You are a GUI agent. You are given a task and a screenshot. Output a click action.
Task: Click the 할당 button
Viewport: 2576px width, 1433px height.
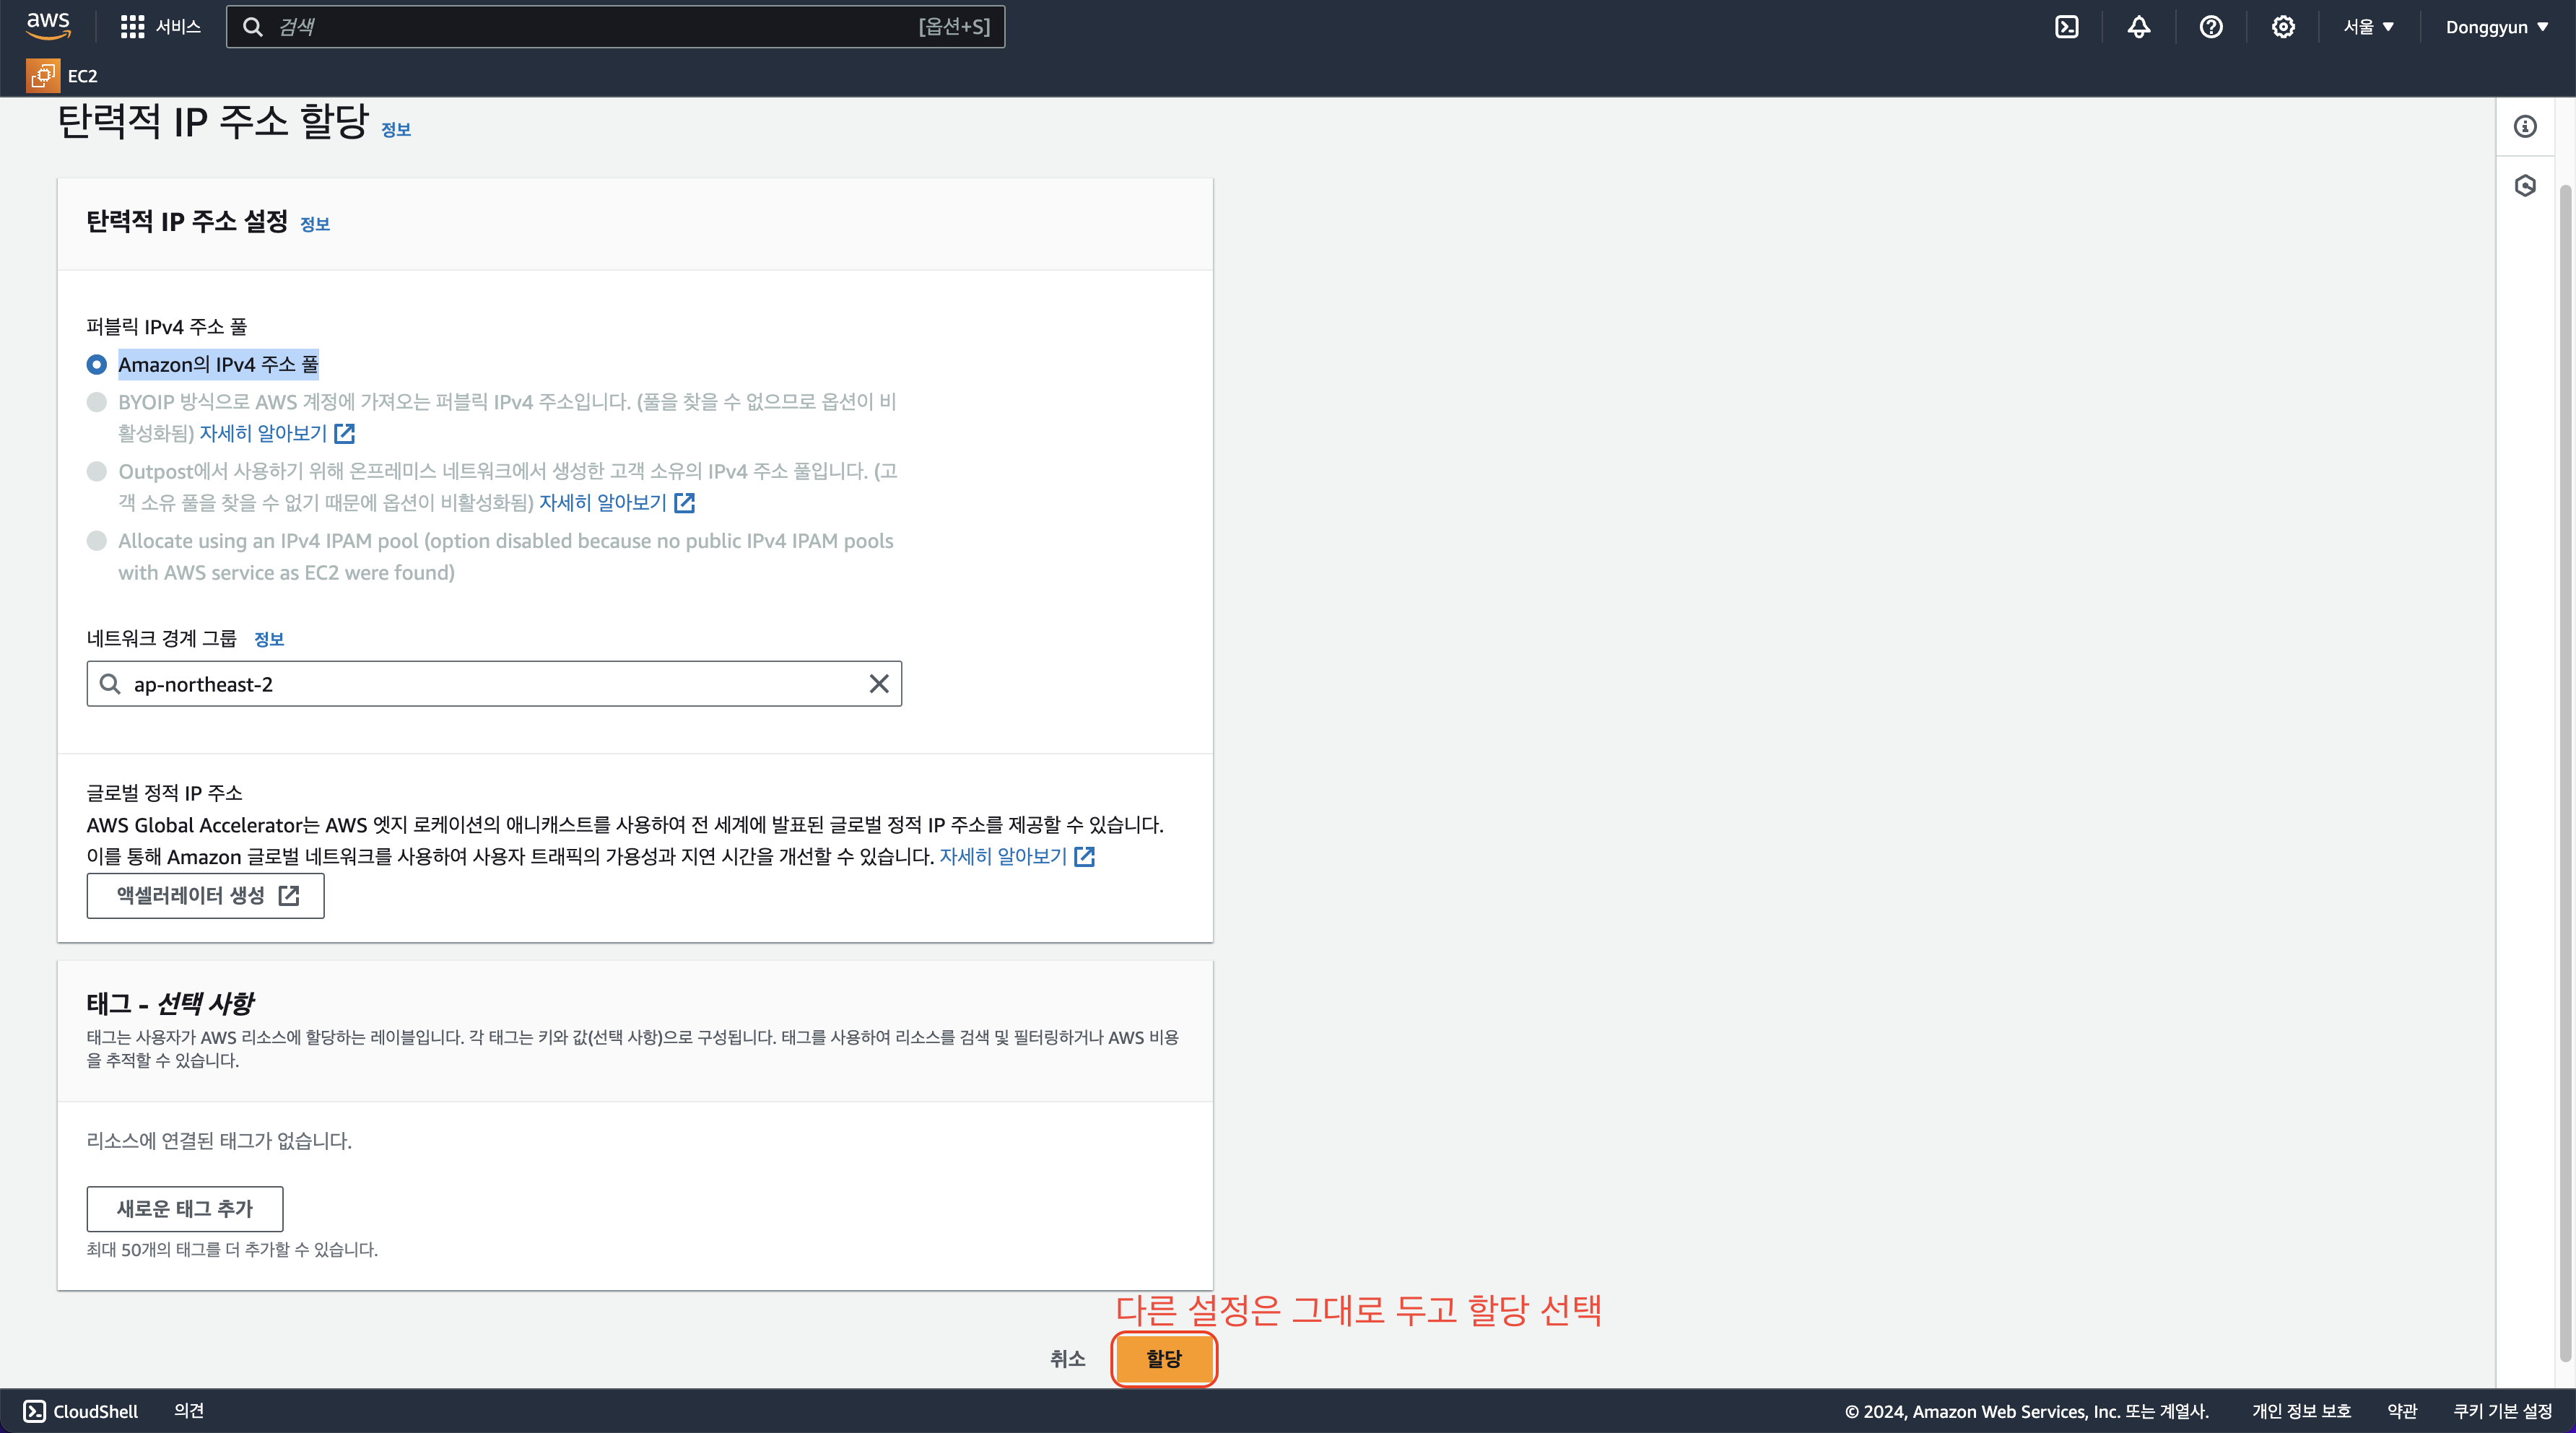click(1163, 1359)
